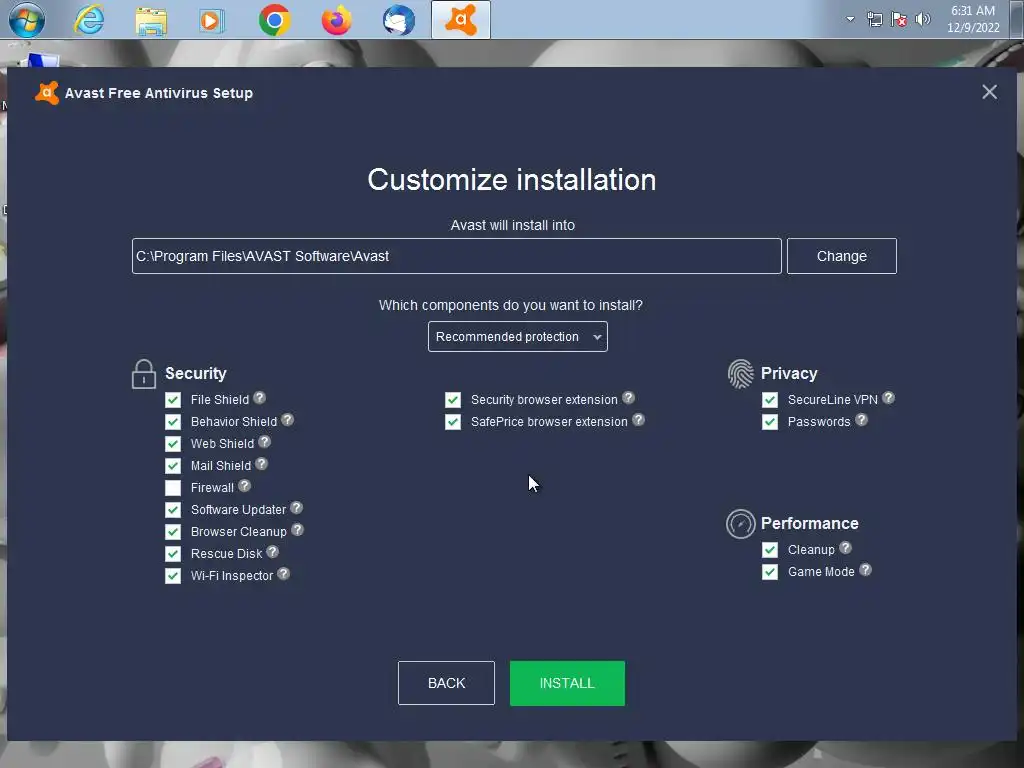The height and width of the screenshot is (768, 1024).
Task: Click the INSTALL button
Action: [x=567, y=683]
